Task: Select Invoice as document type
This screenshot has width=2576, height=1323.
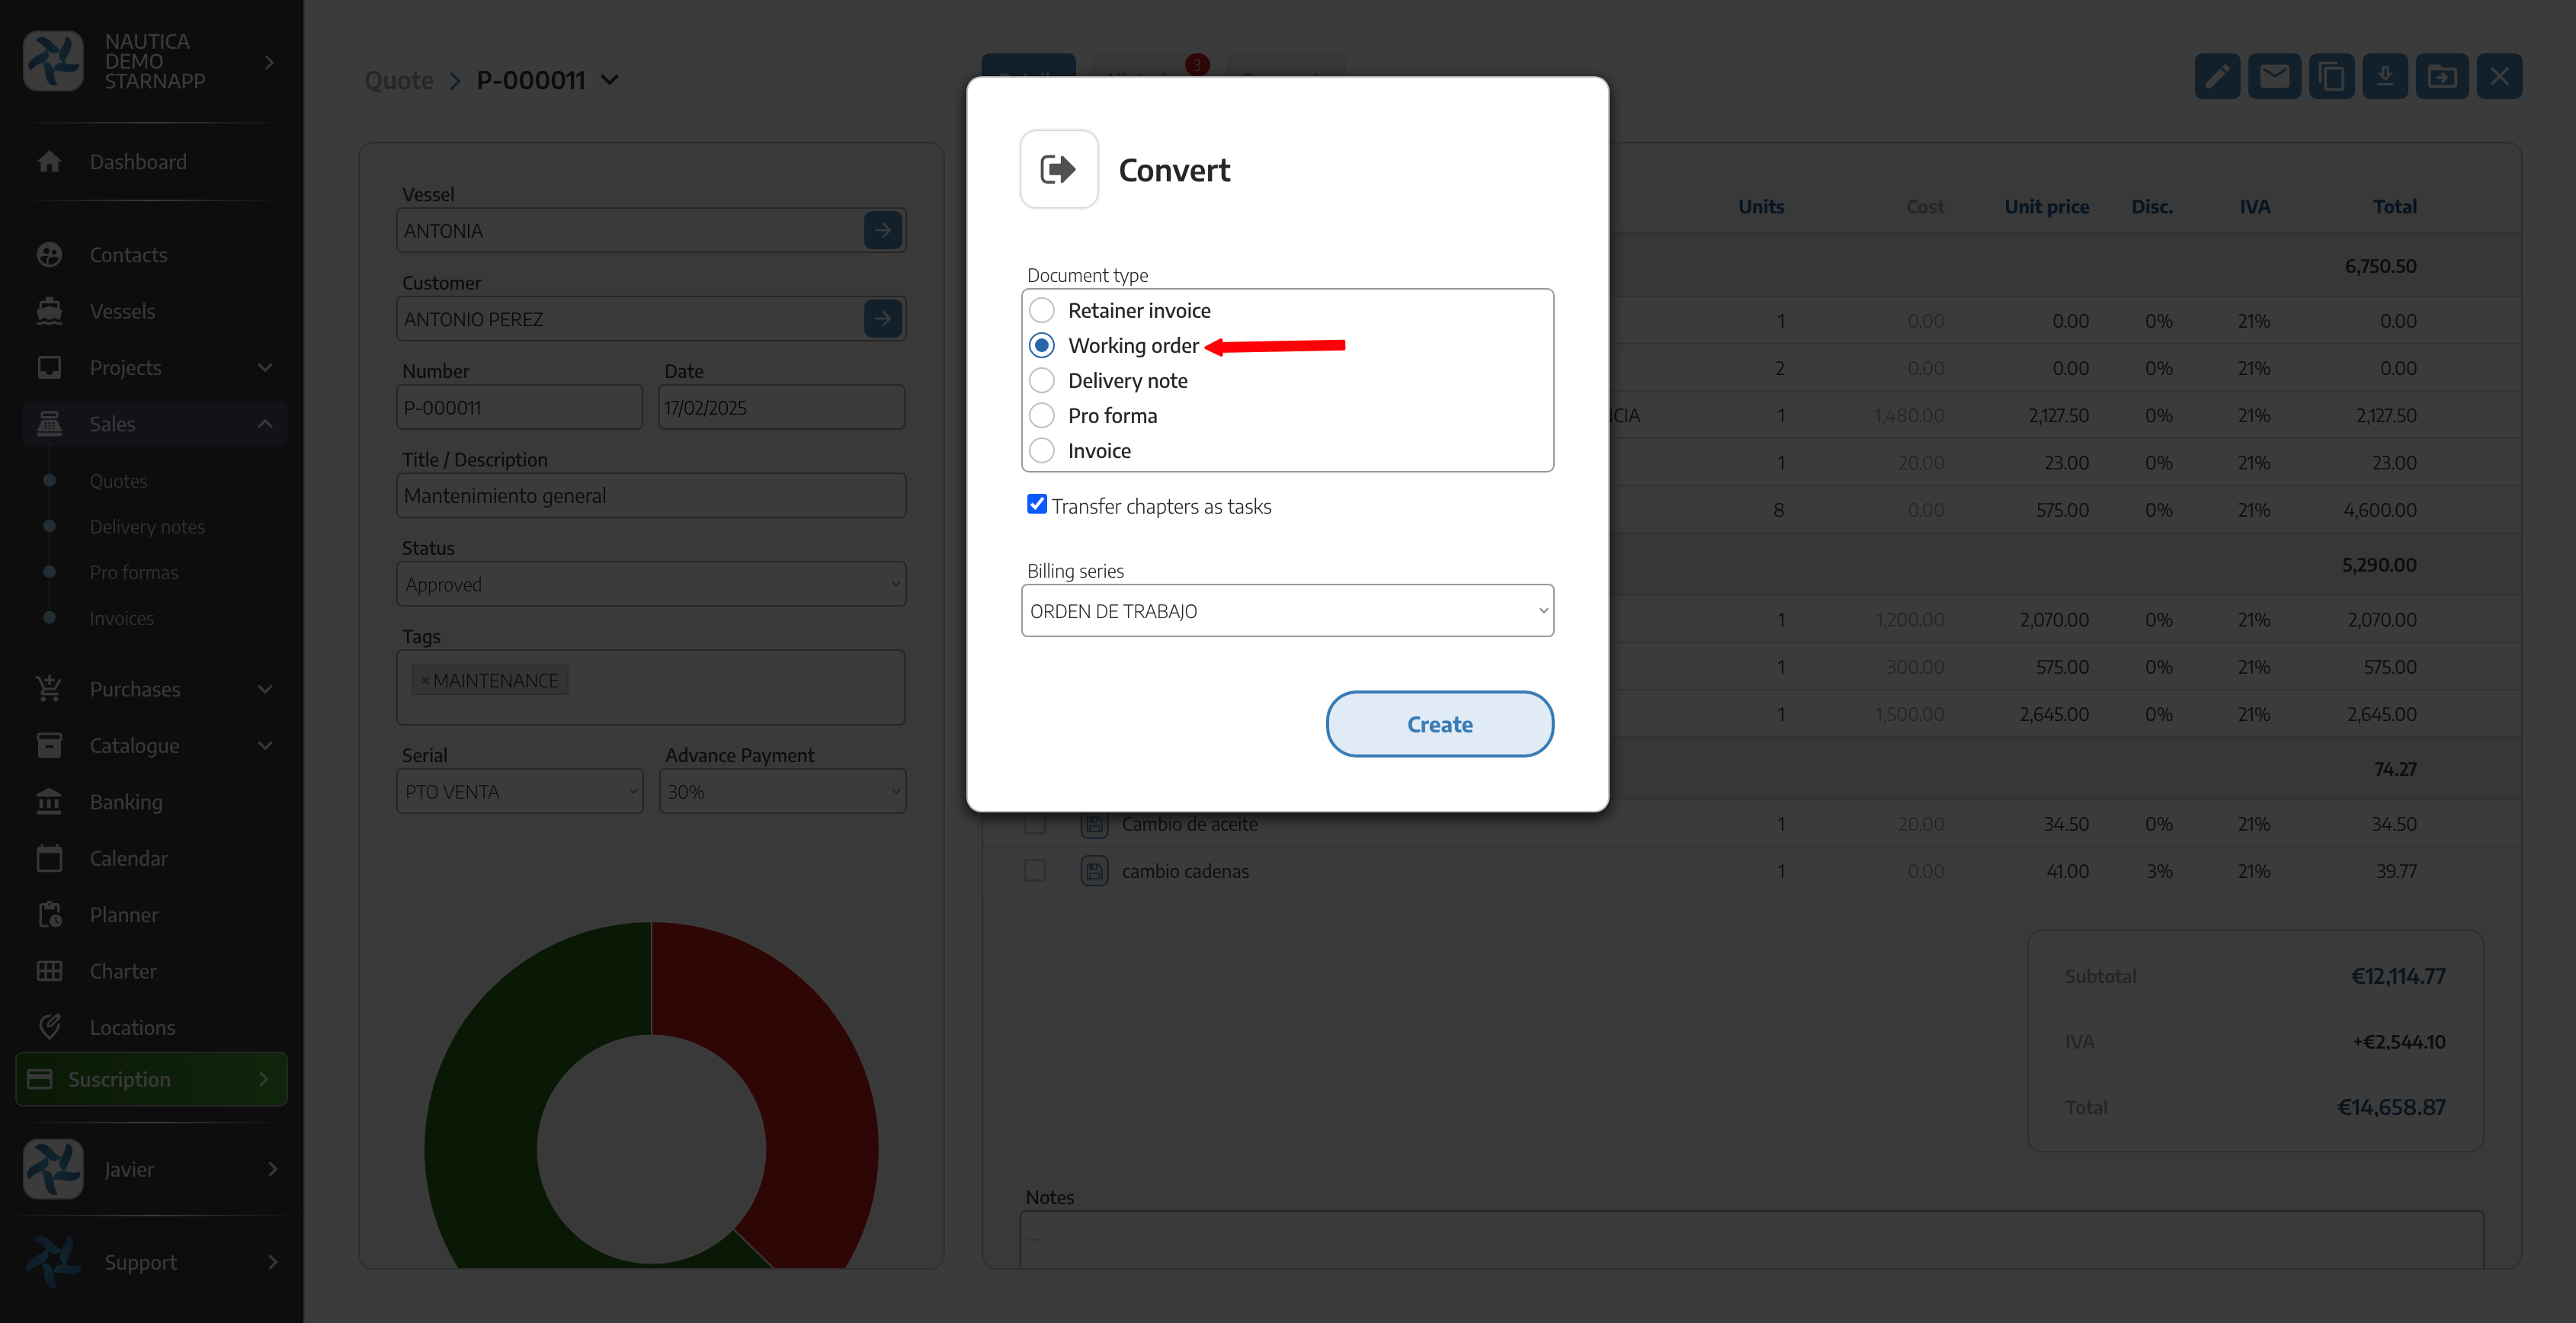Action: tap(1041, 450)
